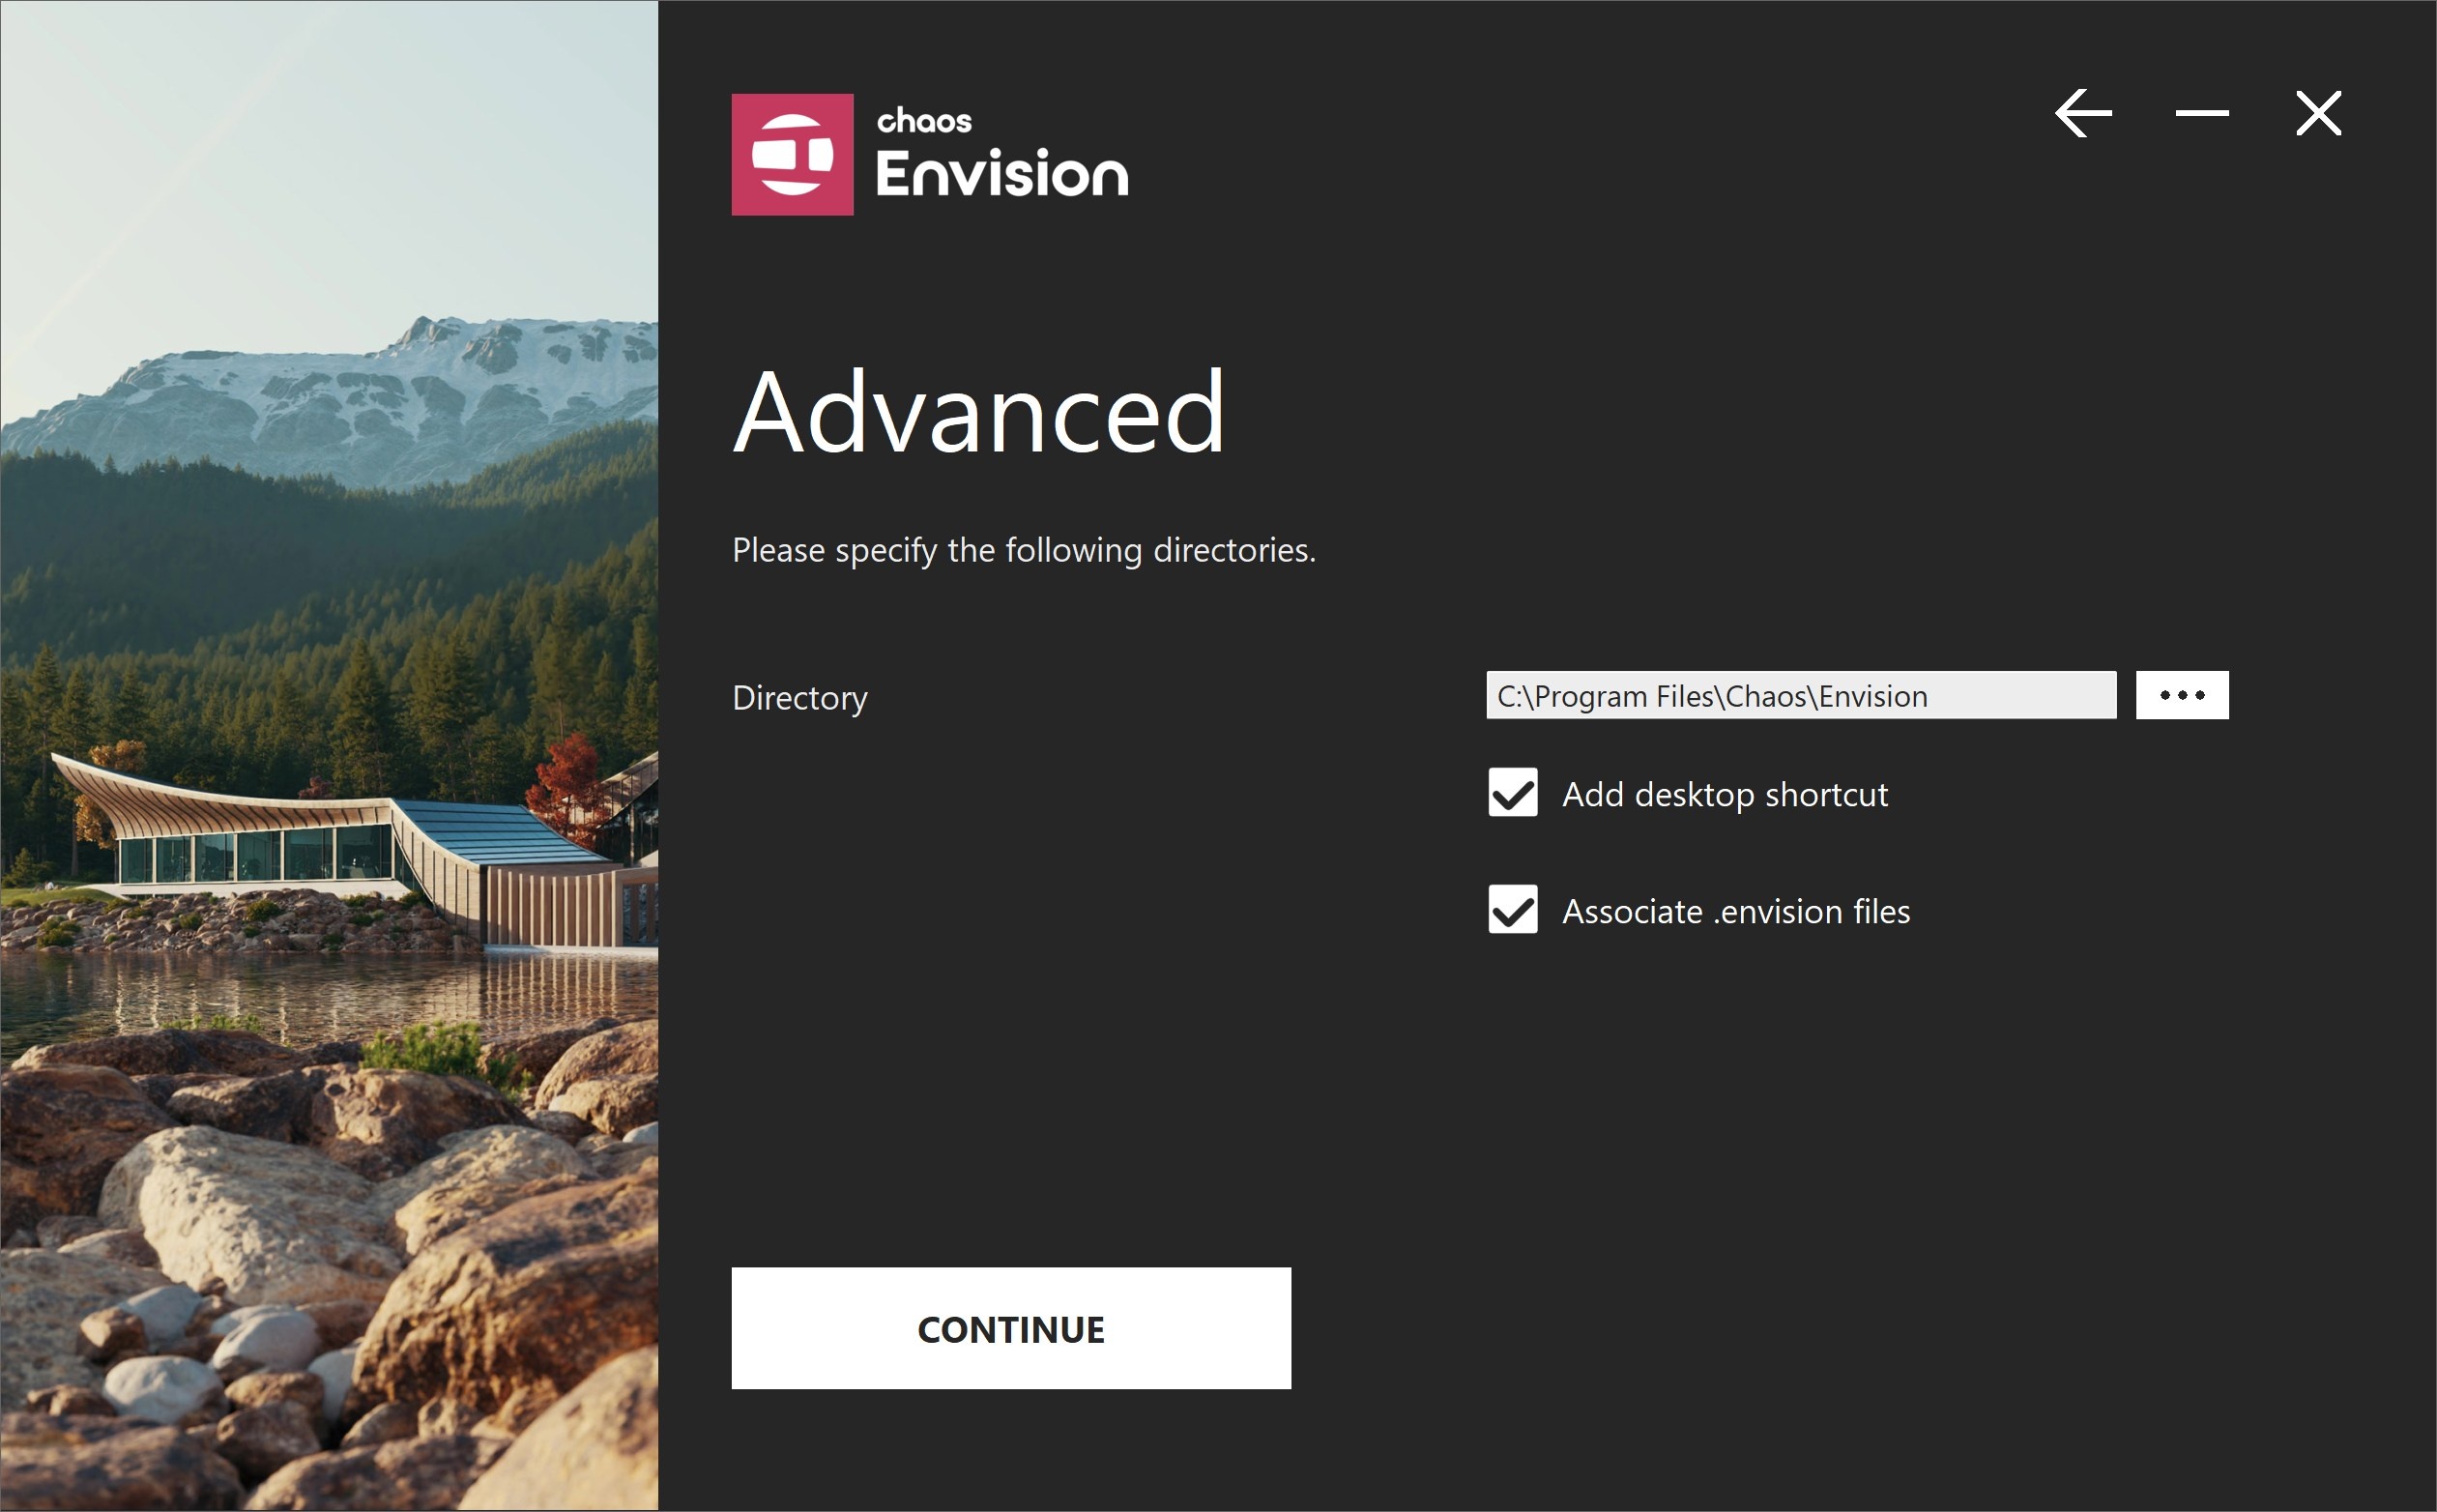Click the CONTINUE button
The image size is (2437, 1512).
click(x=1011, y=1328)
